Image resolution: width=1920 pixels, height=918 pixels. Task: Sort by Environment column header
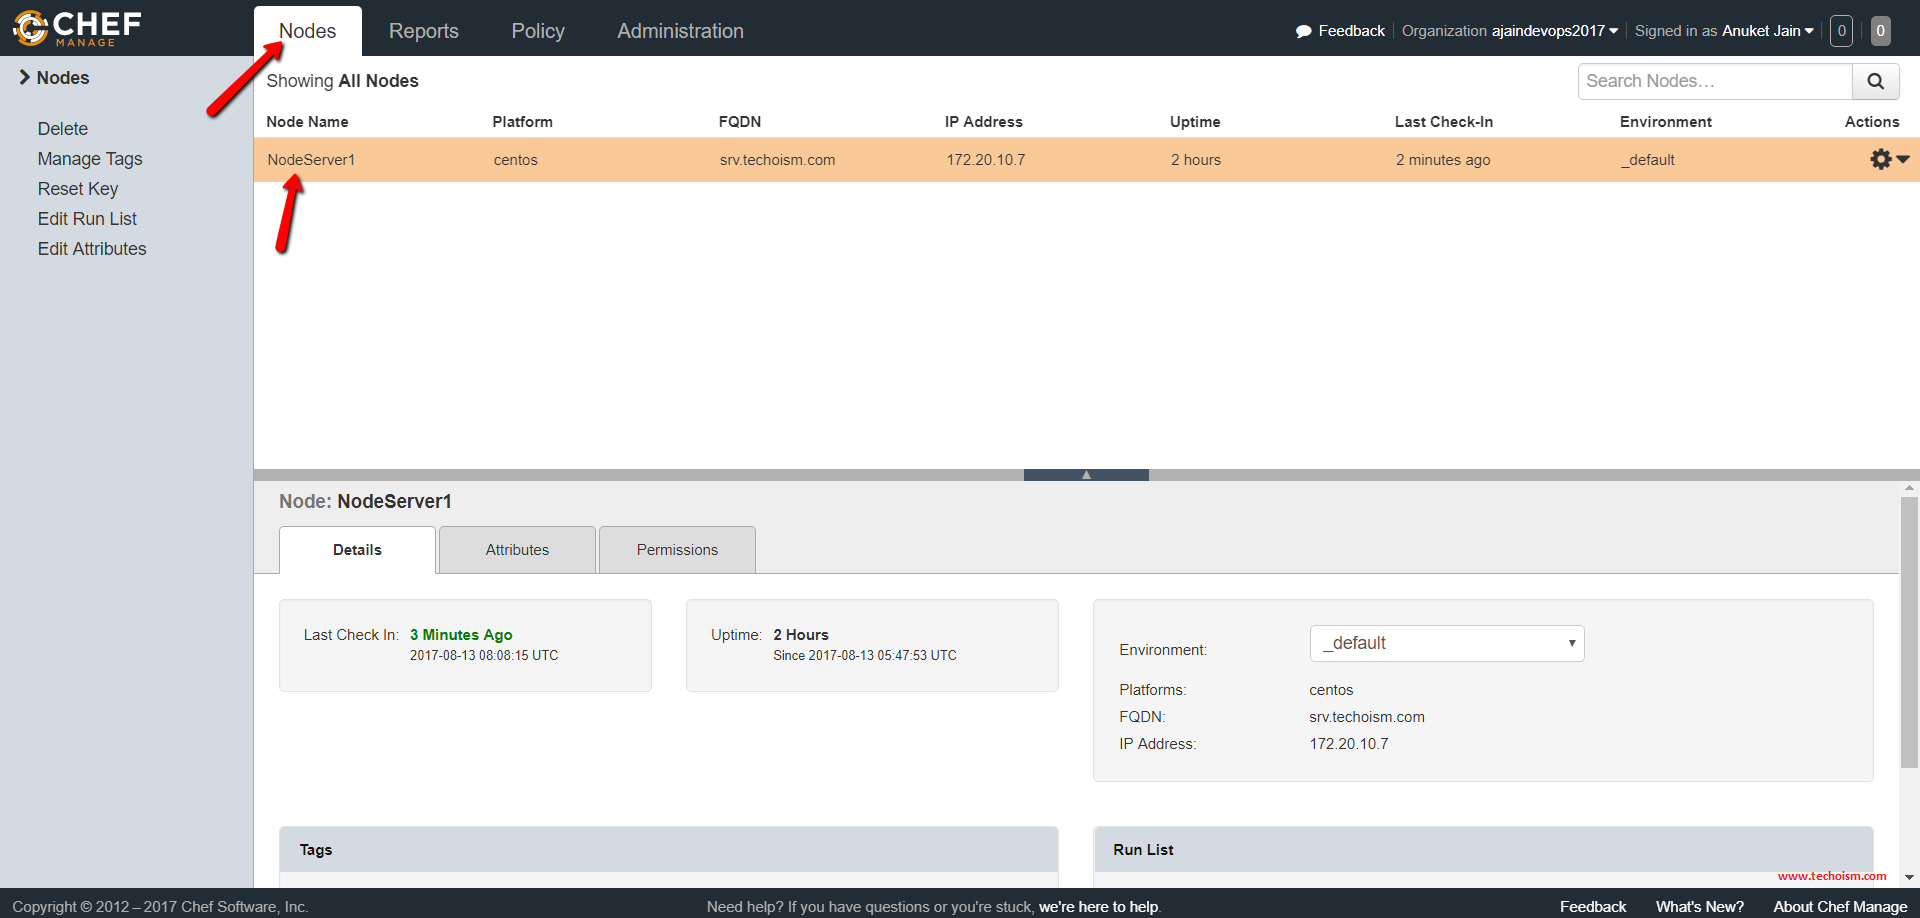[x=1666, y=122]
